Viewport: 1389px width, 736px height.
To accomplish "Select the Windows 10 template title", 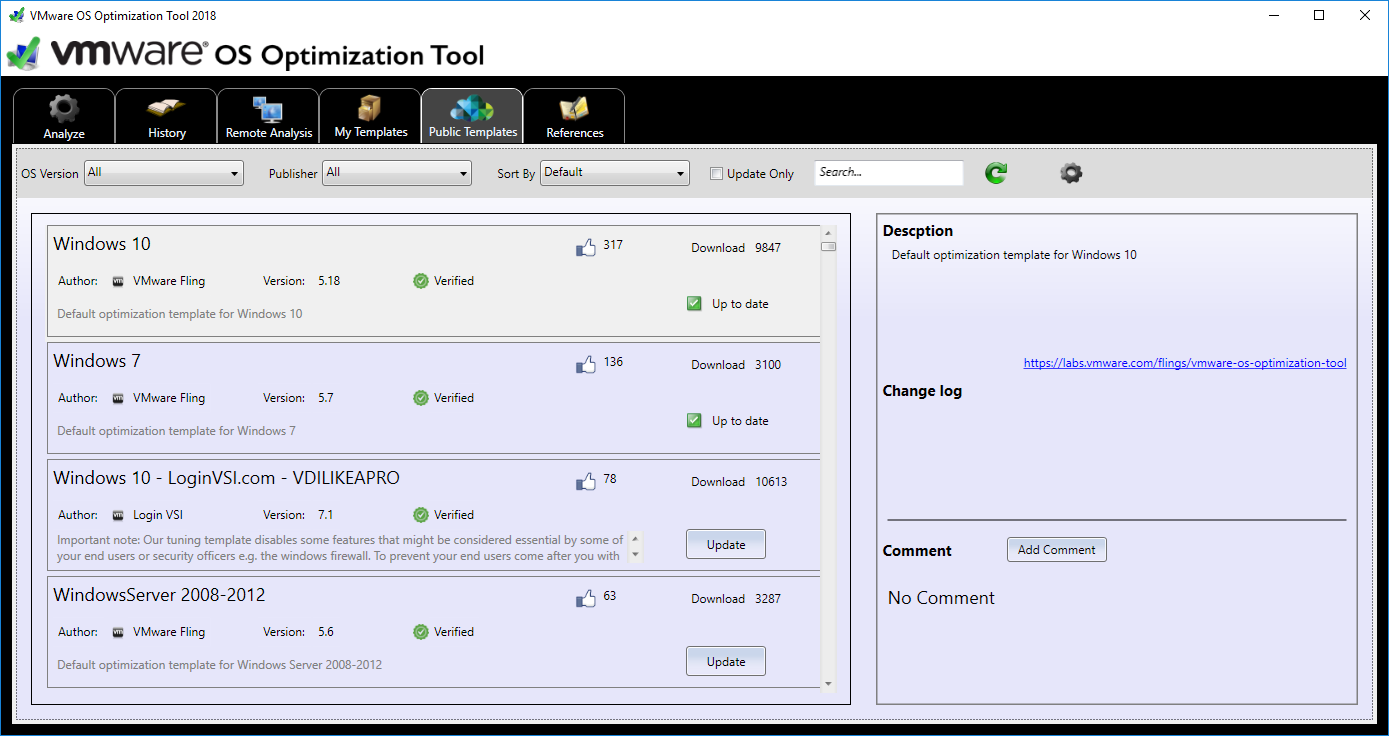I will [102, 244].
